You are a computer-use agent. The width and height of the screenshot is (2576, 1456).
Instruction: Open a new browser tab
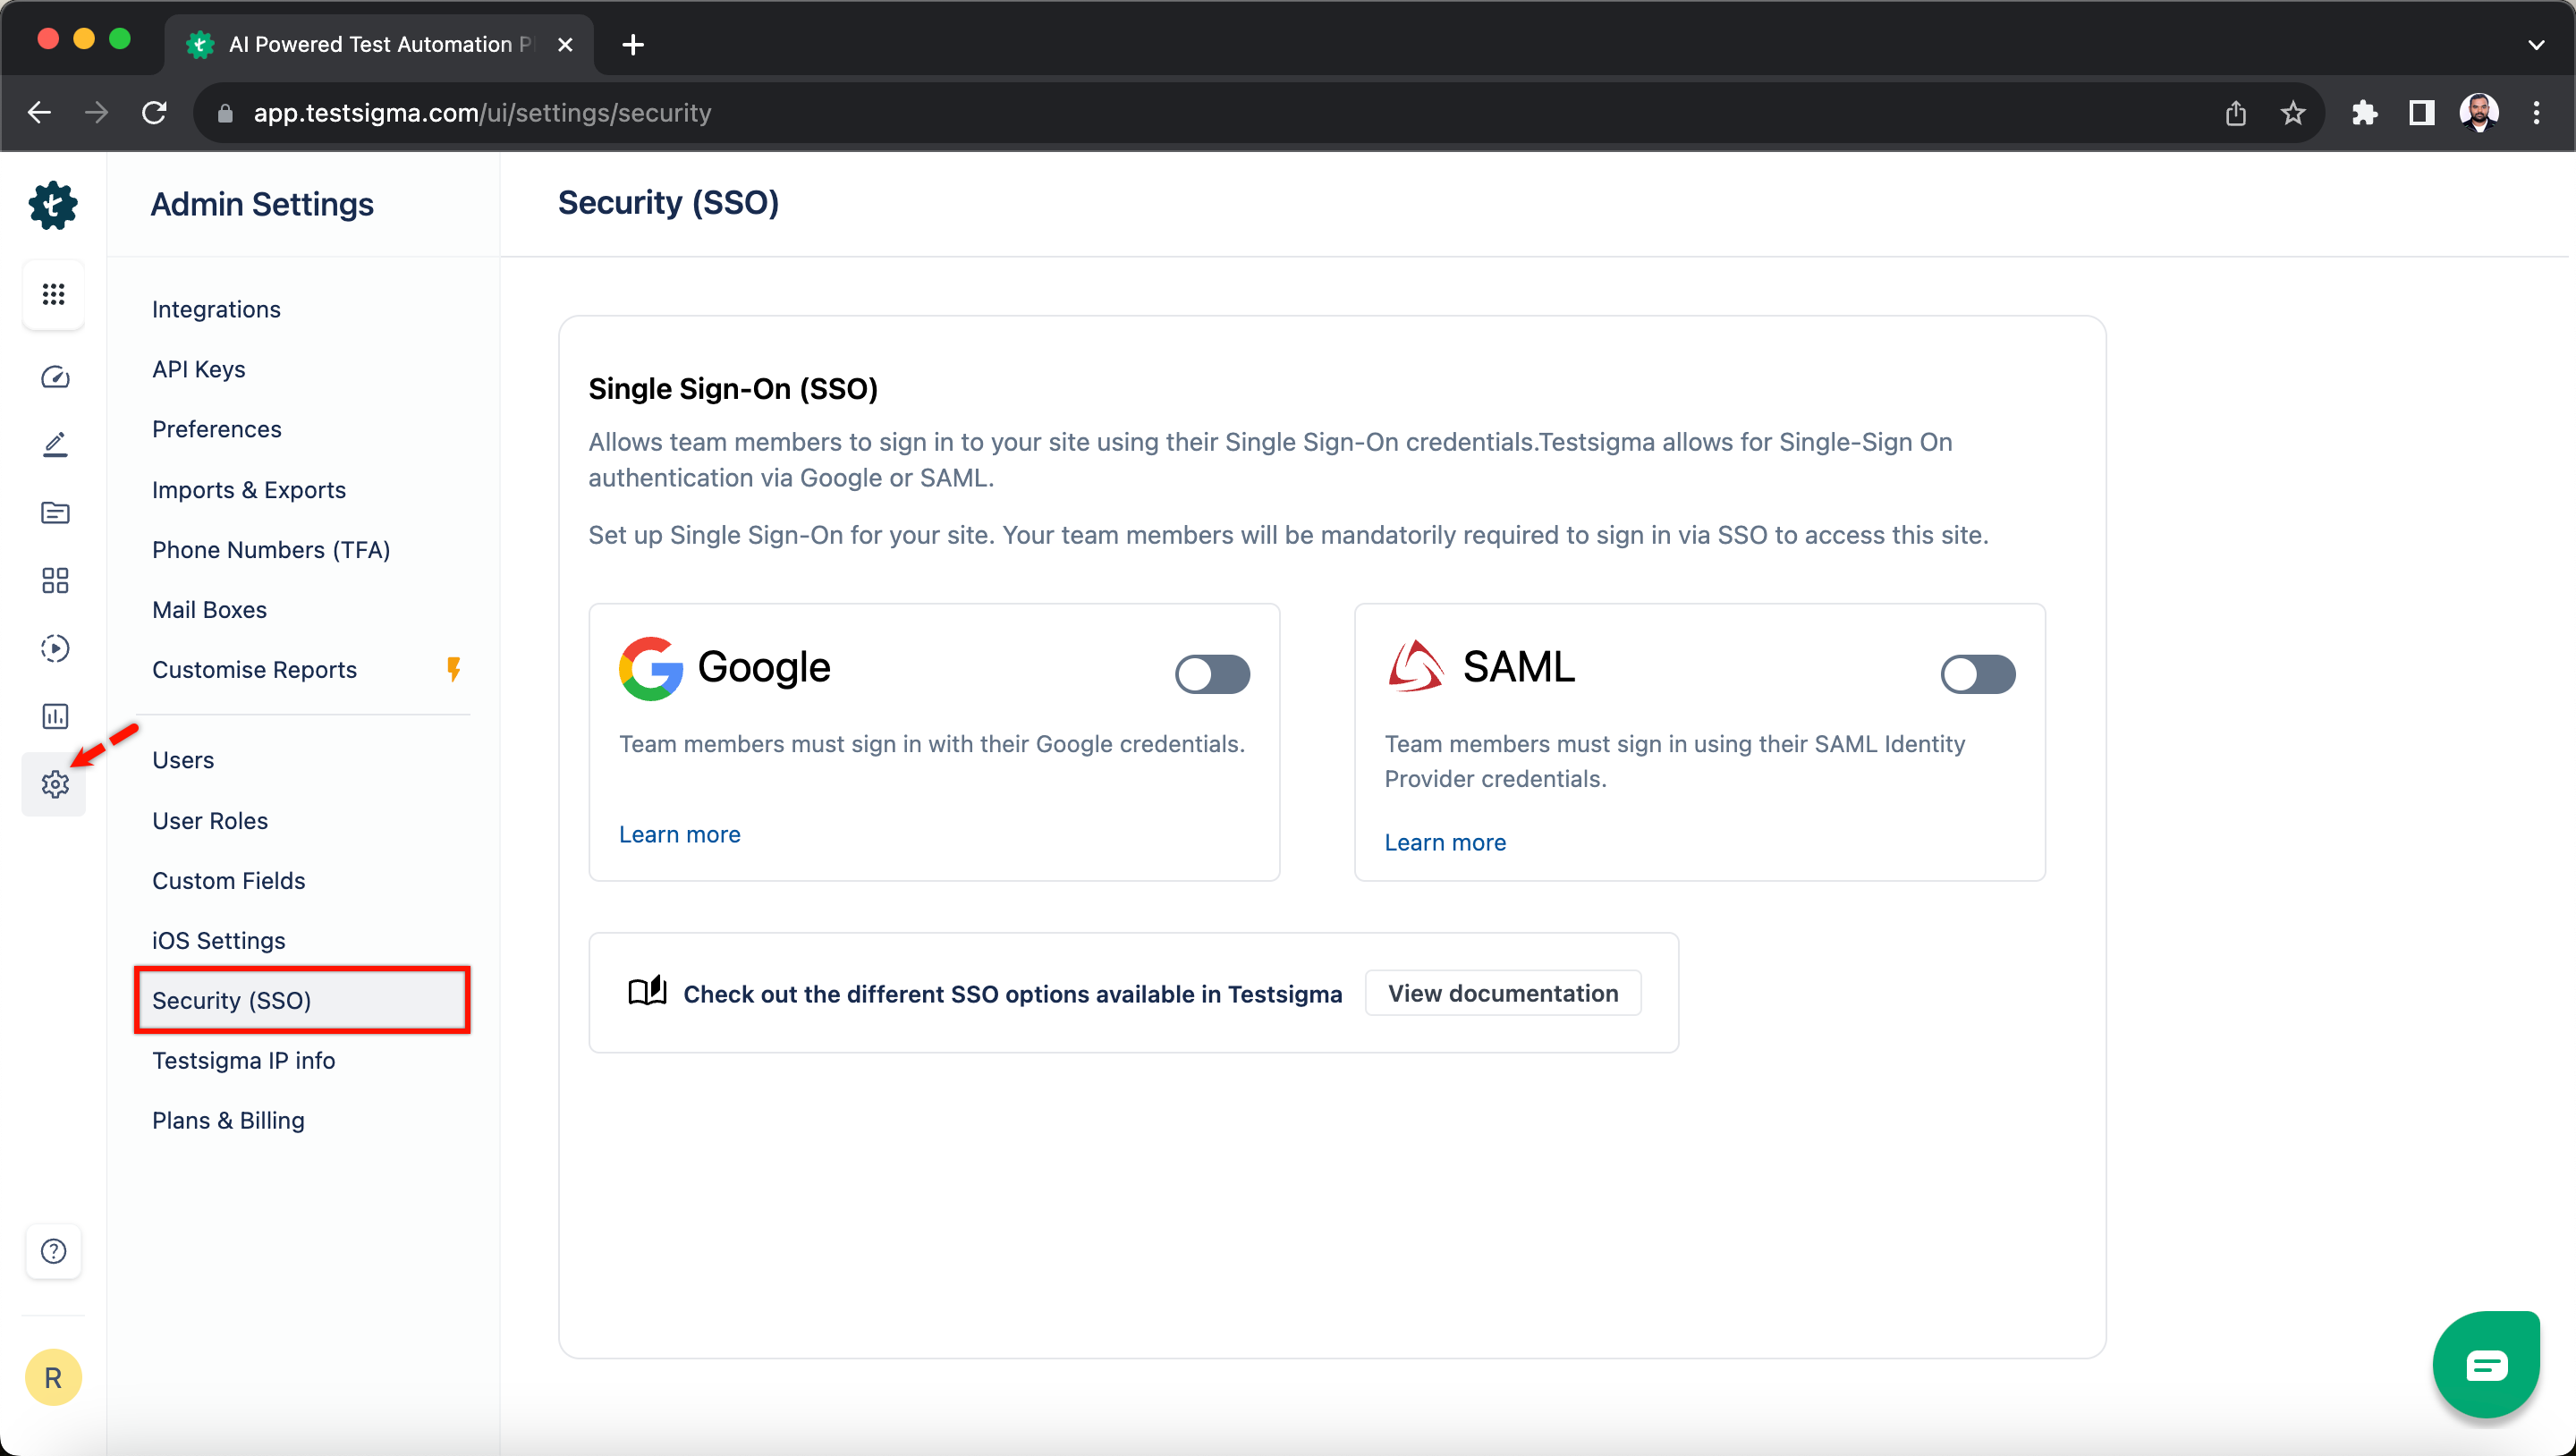pyautogui.click(x=632, y=44)
